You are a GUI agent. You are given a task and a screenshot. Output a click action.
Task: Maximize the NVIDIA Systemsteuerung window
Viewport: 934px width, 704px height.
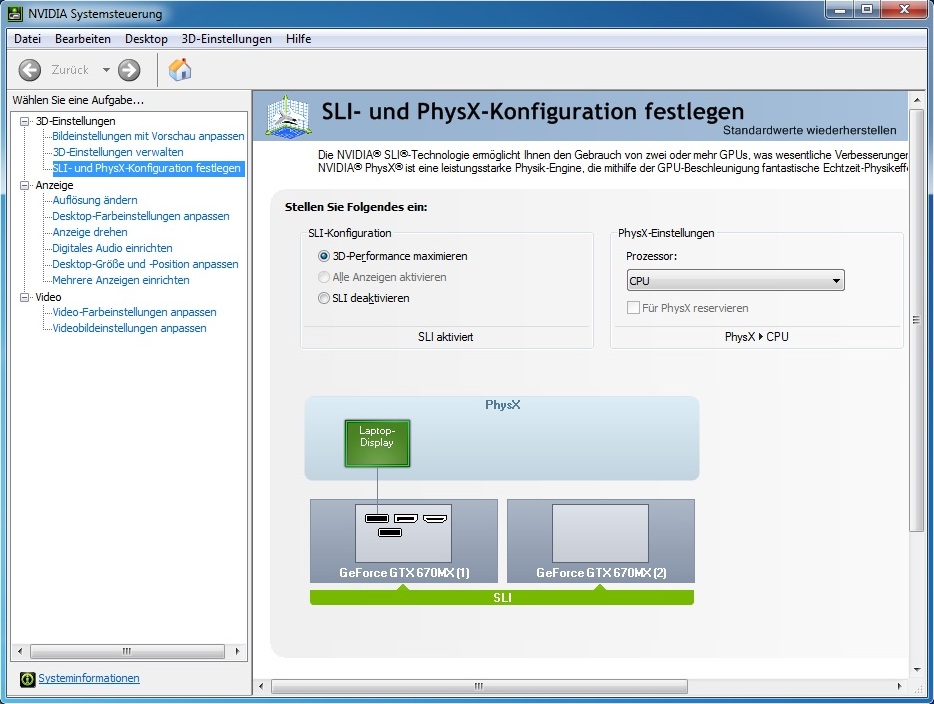[x=867, y=10]
